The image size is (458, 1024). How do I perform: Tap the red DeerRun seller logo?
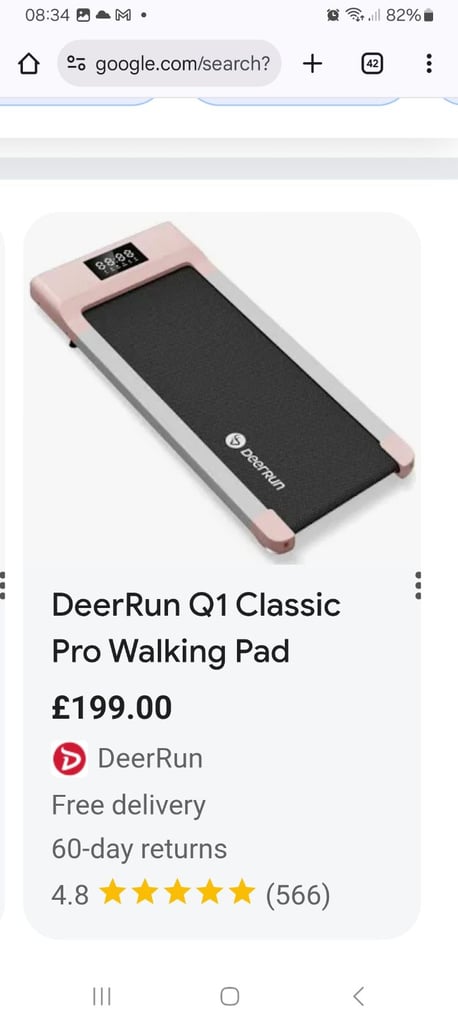(x=69, y=759)
